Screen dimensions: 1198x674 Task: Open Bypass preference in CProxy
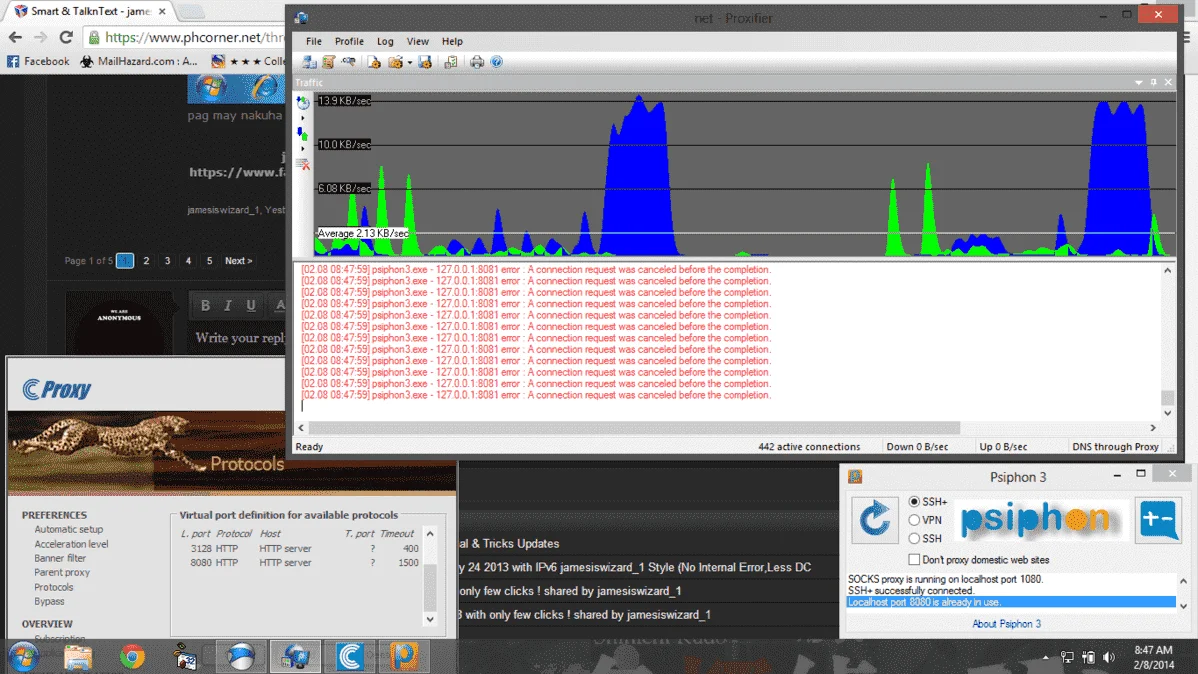(x=49, y=601)
